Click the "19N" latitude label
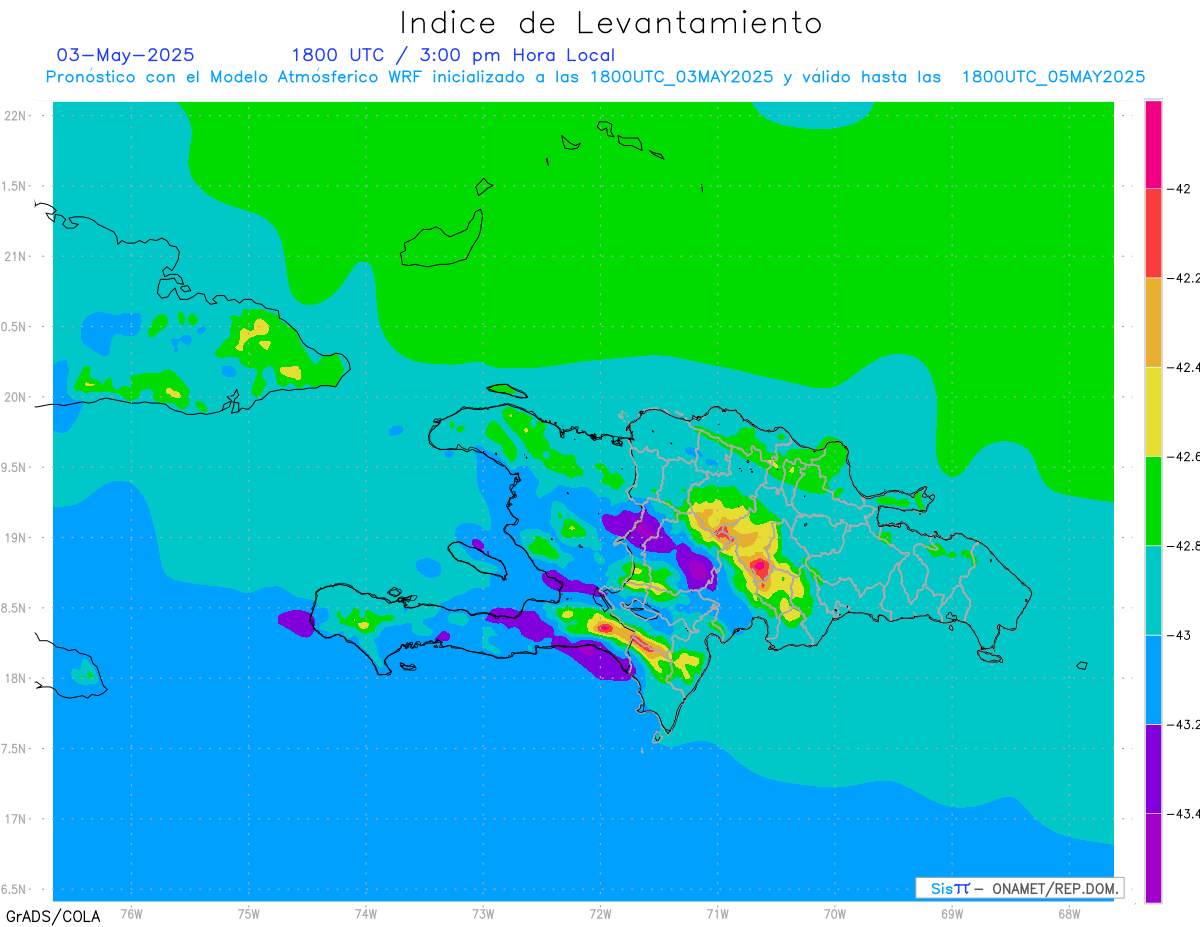The height and width of the screenshot is (927, 1200). pyautogui.click(x=15, y=537)
